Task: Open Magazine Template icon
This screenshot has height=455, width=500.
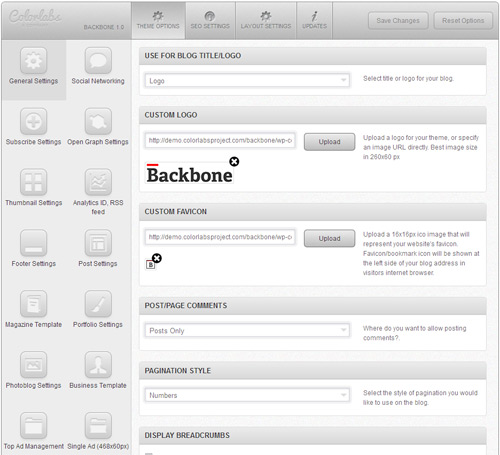Action: pyautogui.click(x=33, y=304)
